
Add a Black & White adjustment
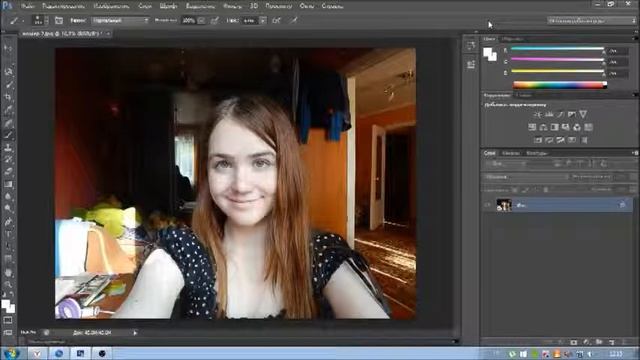(554, 127)
